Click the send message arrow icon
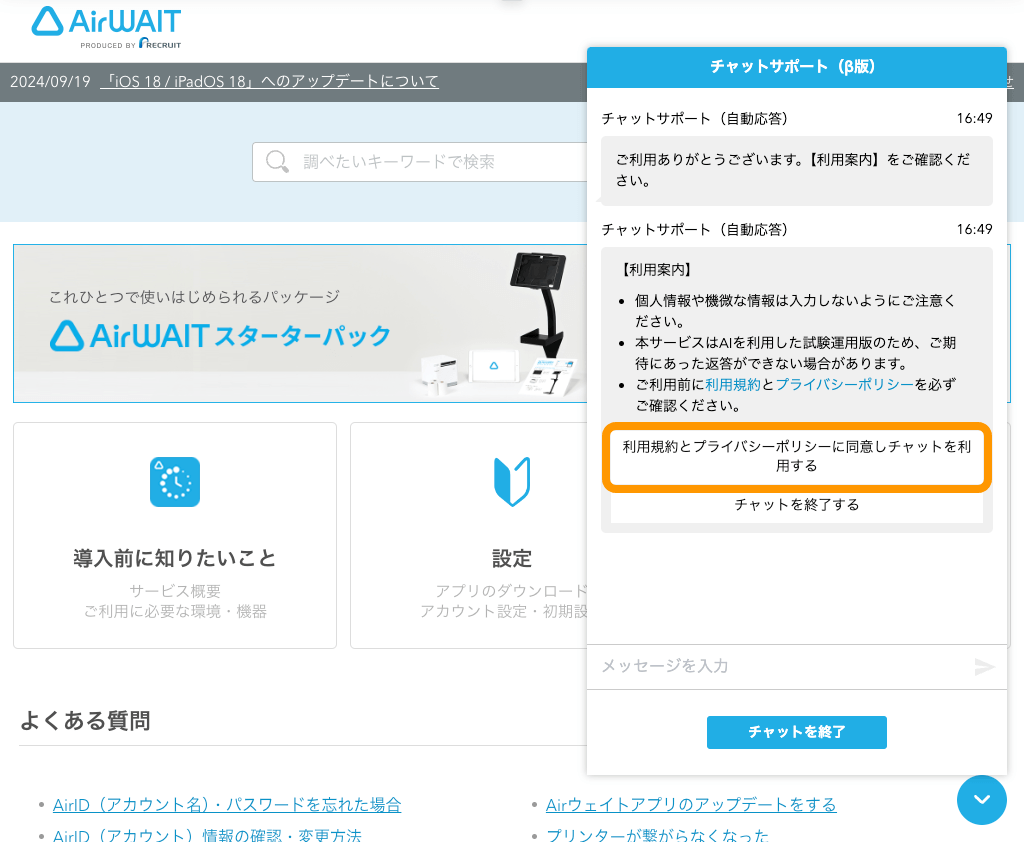1024x843 pixels. 984,667
